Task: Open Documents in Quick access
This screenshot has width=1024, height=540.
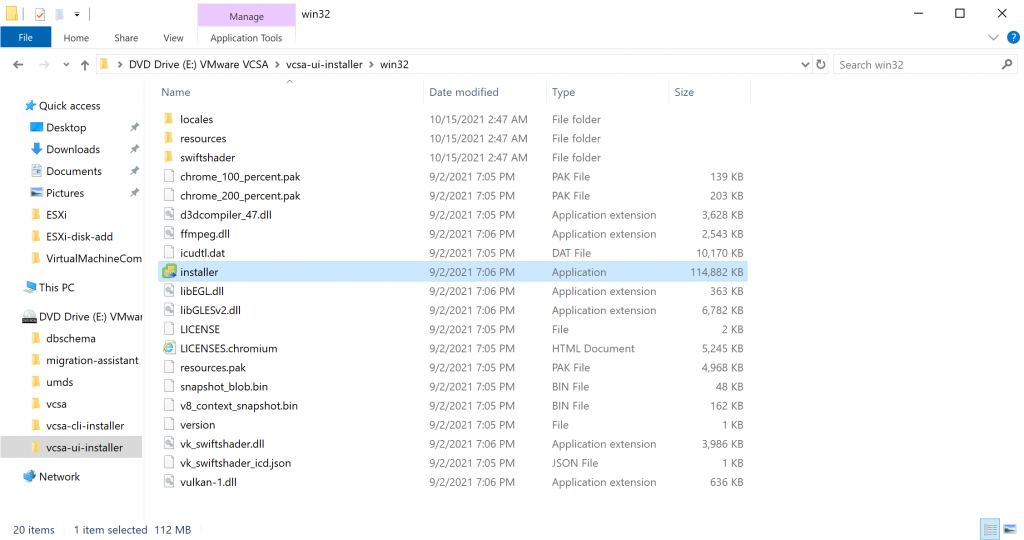Action: click(66, 171)
